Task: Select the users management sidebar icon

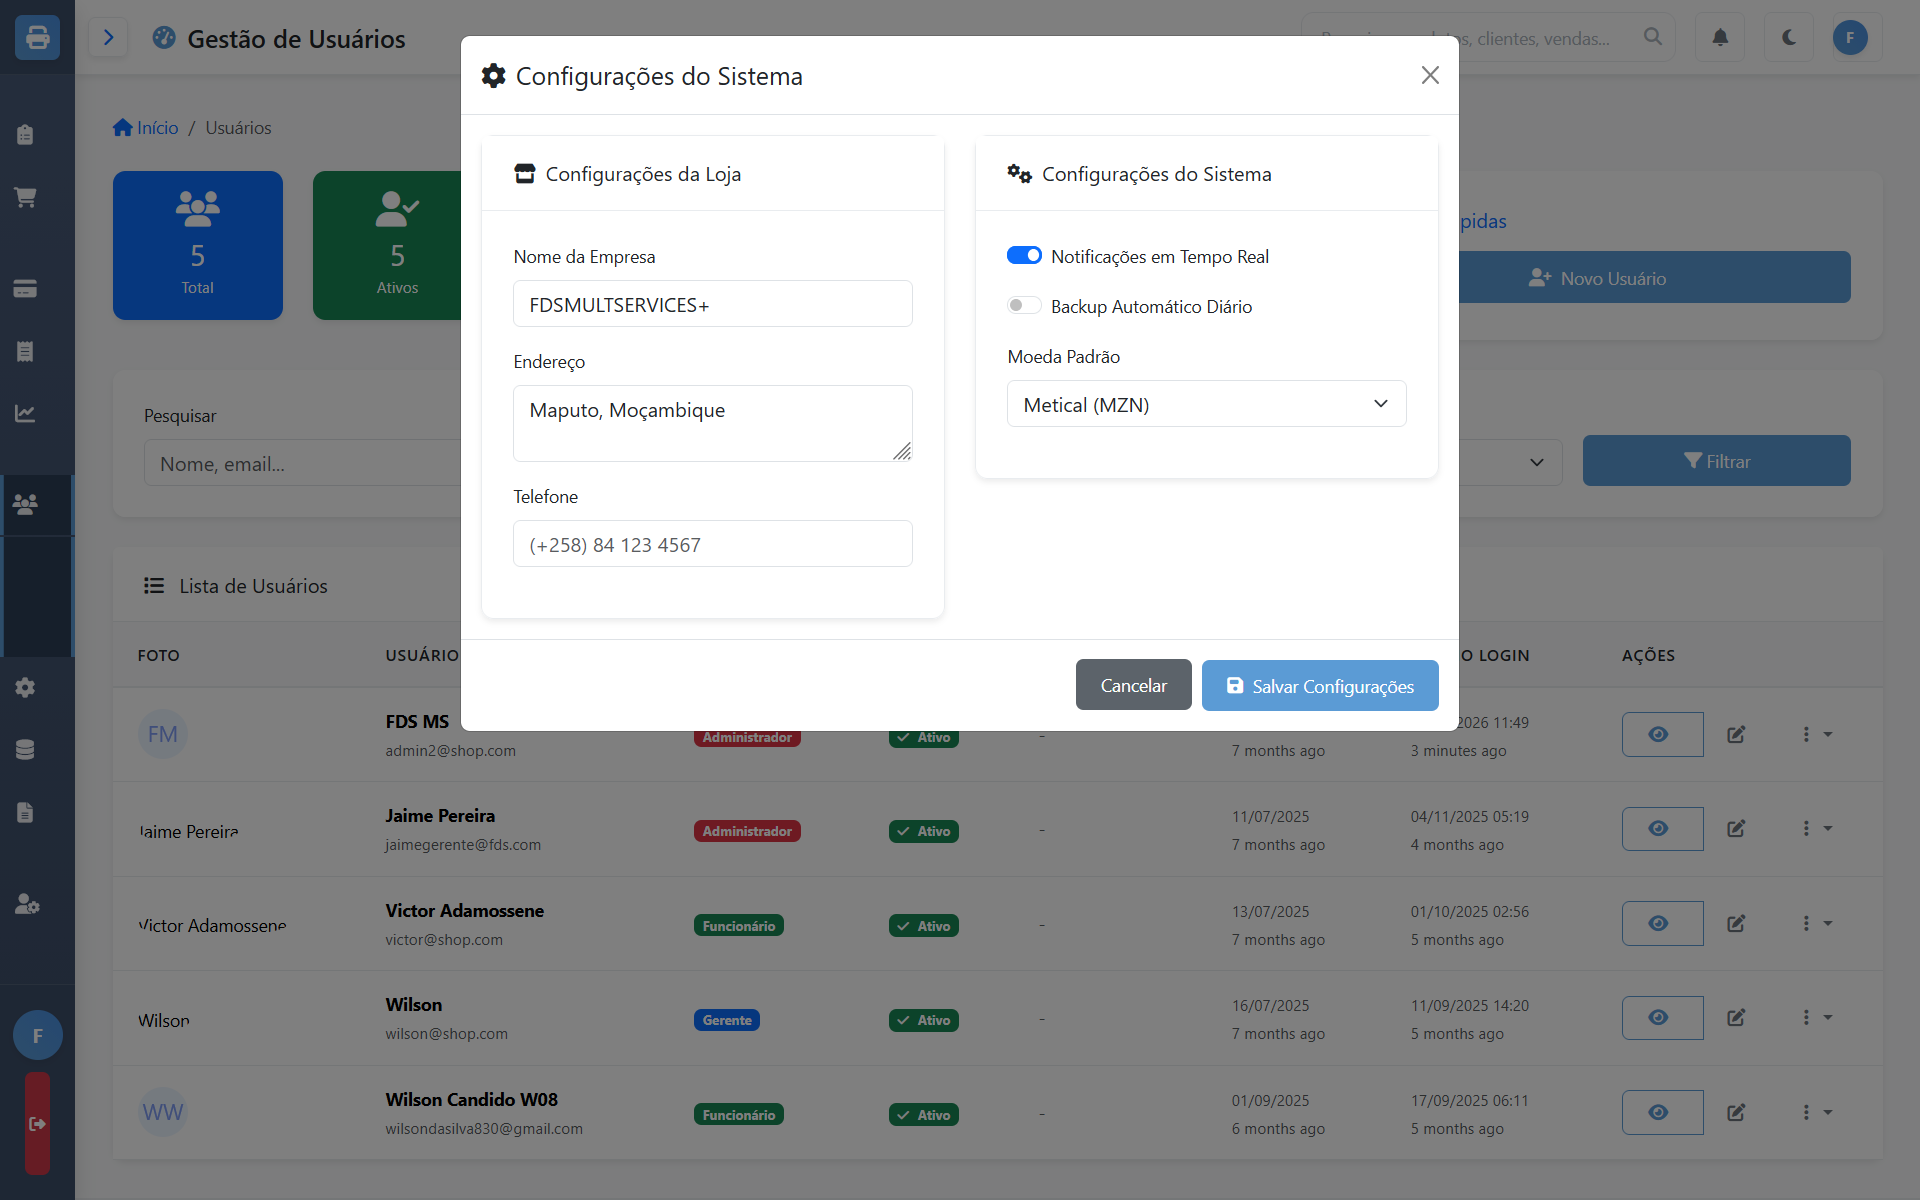Action: coord(26,505)
